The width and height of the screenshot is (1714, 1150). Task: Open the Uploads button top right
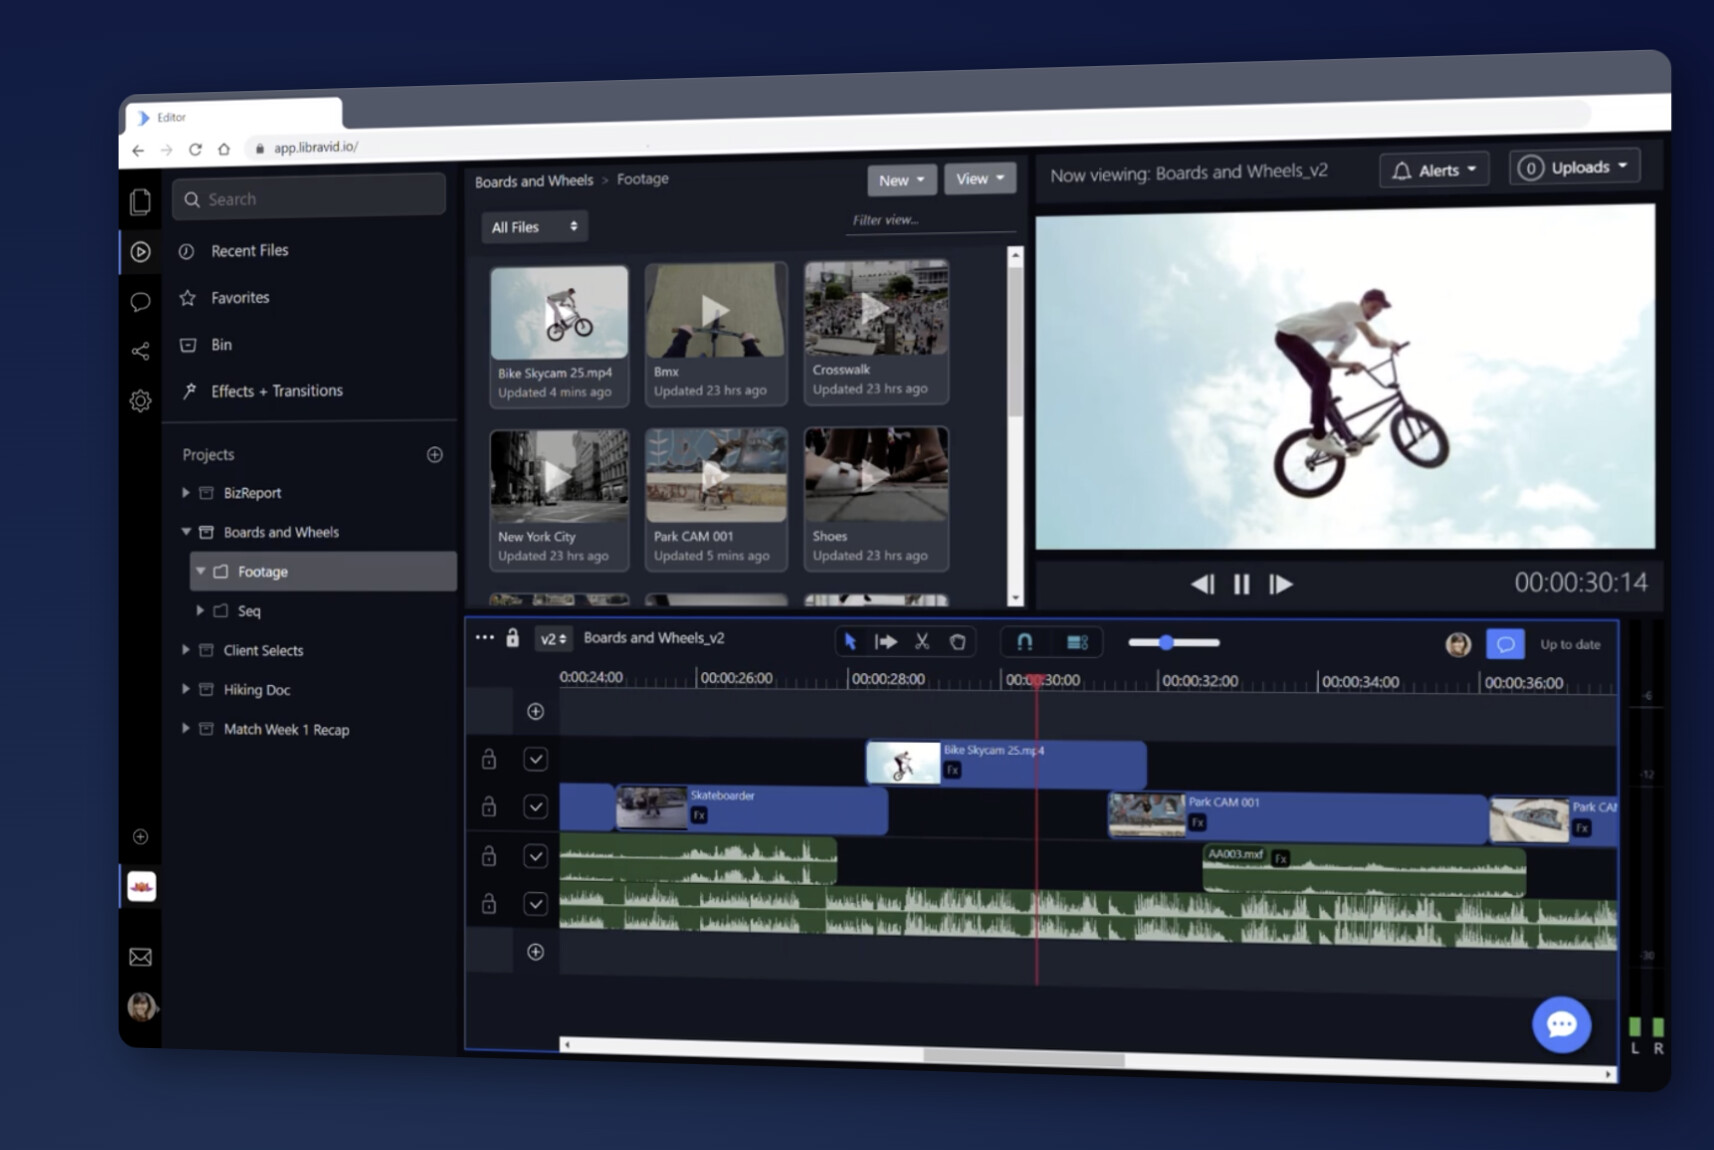1573,167
